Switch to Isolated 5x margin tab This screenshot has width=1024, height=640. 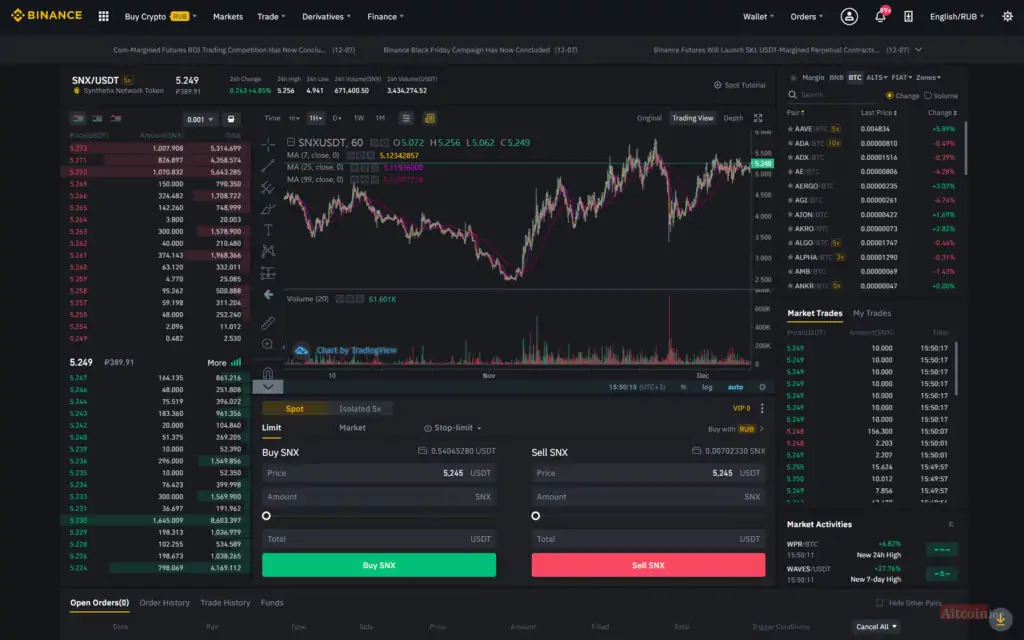coord(360,409)
